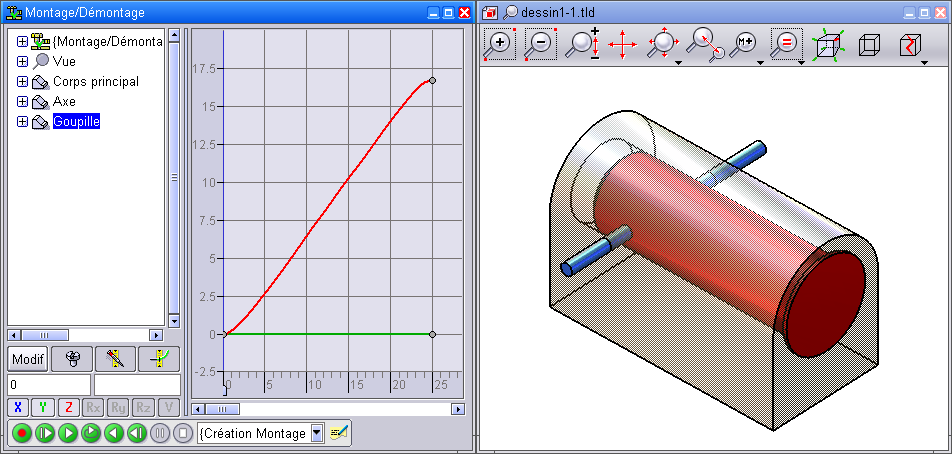Image resolution: width=952 pixels, height=454 pixels.
Task: Click the red record button
Action: click(20, 433)
